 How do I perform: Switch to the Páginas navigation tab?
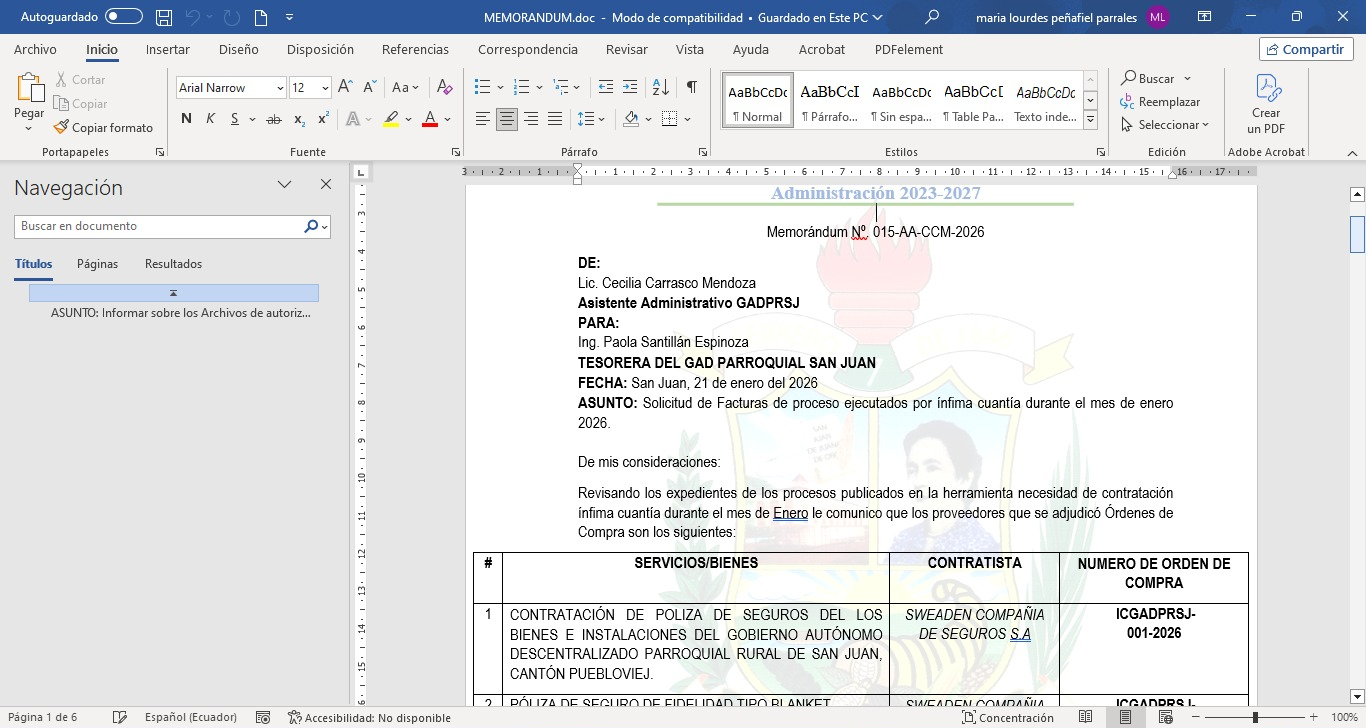(97, 264)
